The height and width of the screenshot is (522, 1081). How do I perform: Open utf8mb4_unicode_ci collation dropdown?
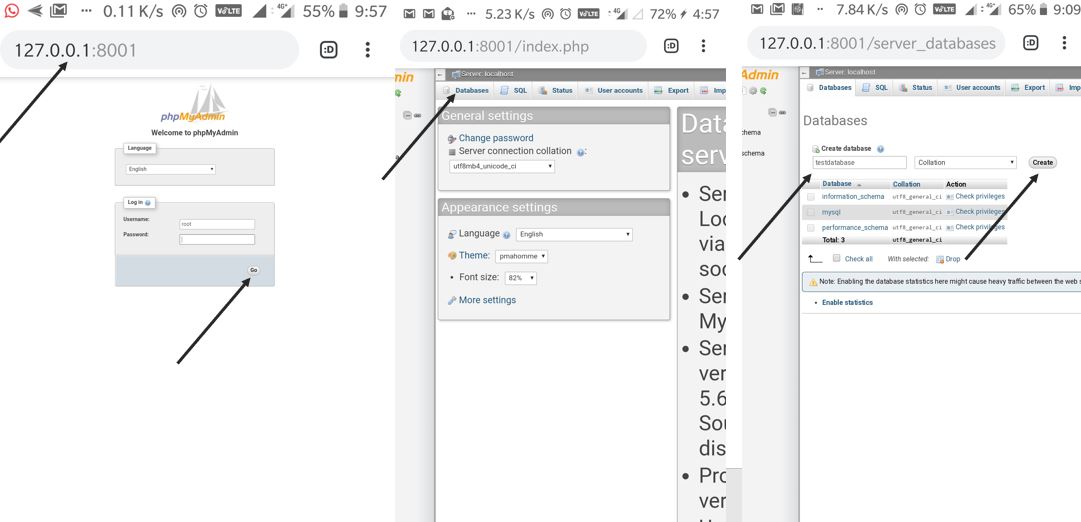501,166
